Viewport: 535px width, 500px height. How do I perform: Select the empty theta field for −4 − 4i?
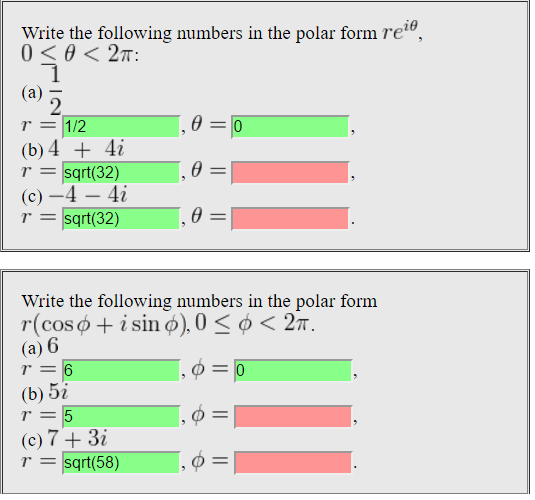click(x=290, y=219)
